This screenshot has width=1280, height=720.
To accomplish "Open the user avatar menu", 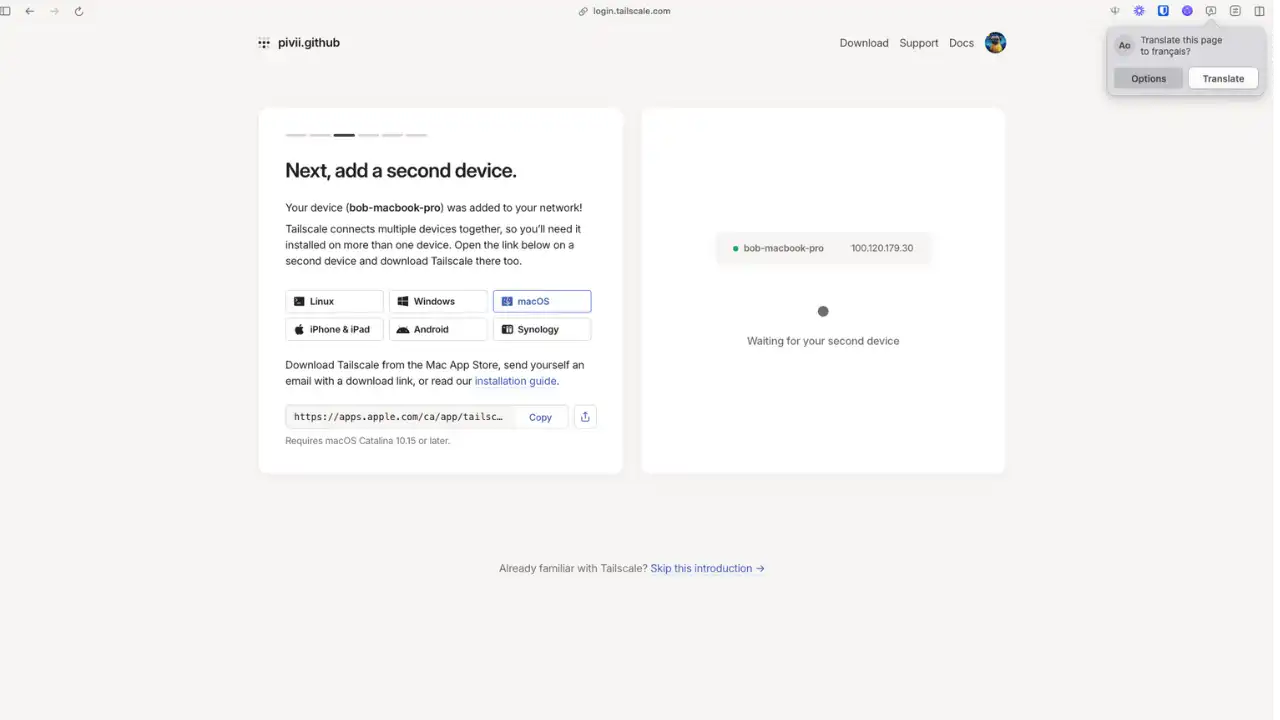I will click(x=995, y=43).
